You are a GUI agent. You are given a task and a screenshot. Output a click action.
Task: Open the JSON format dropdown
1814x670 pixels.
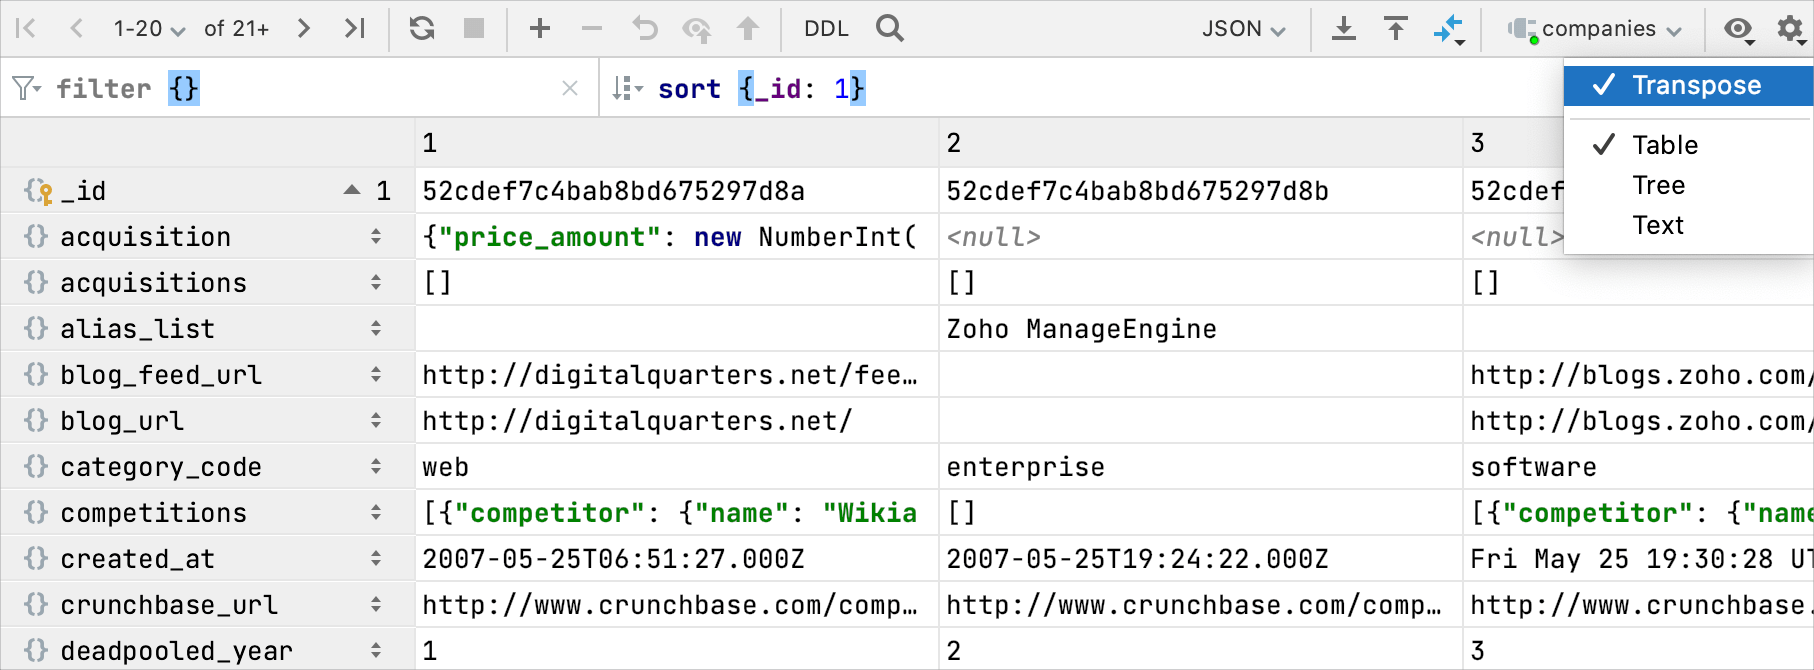pos(1243,29)
